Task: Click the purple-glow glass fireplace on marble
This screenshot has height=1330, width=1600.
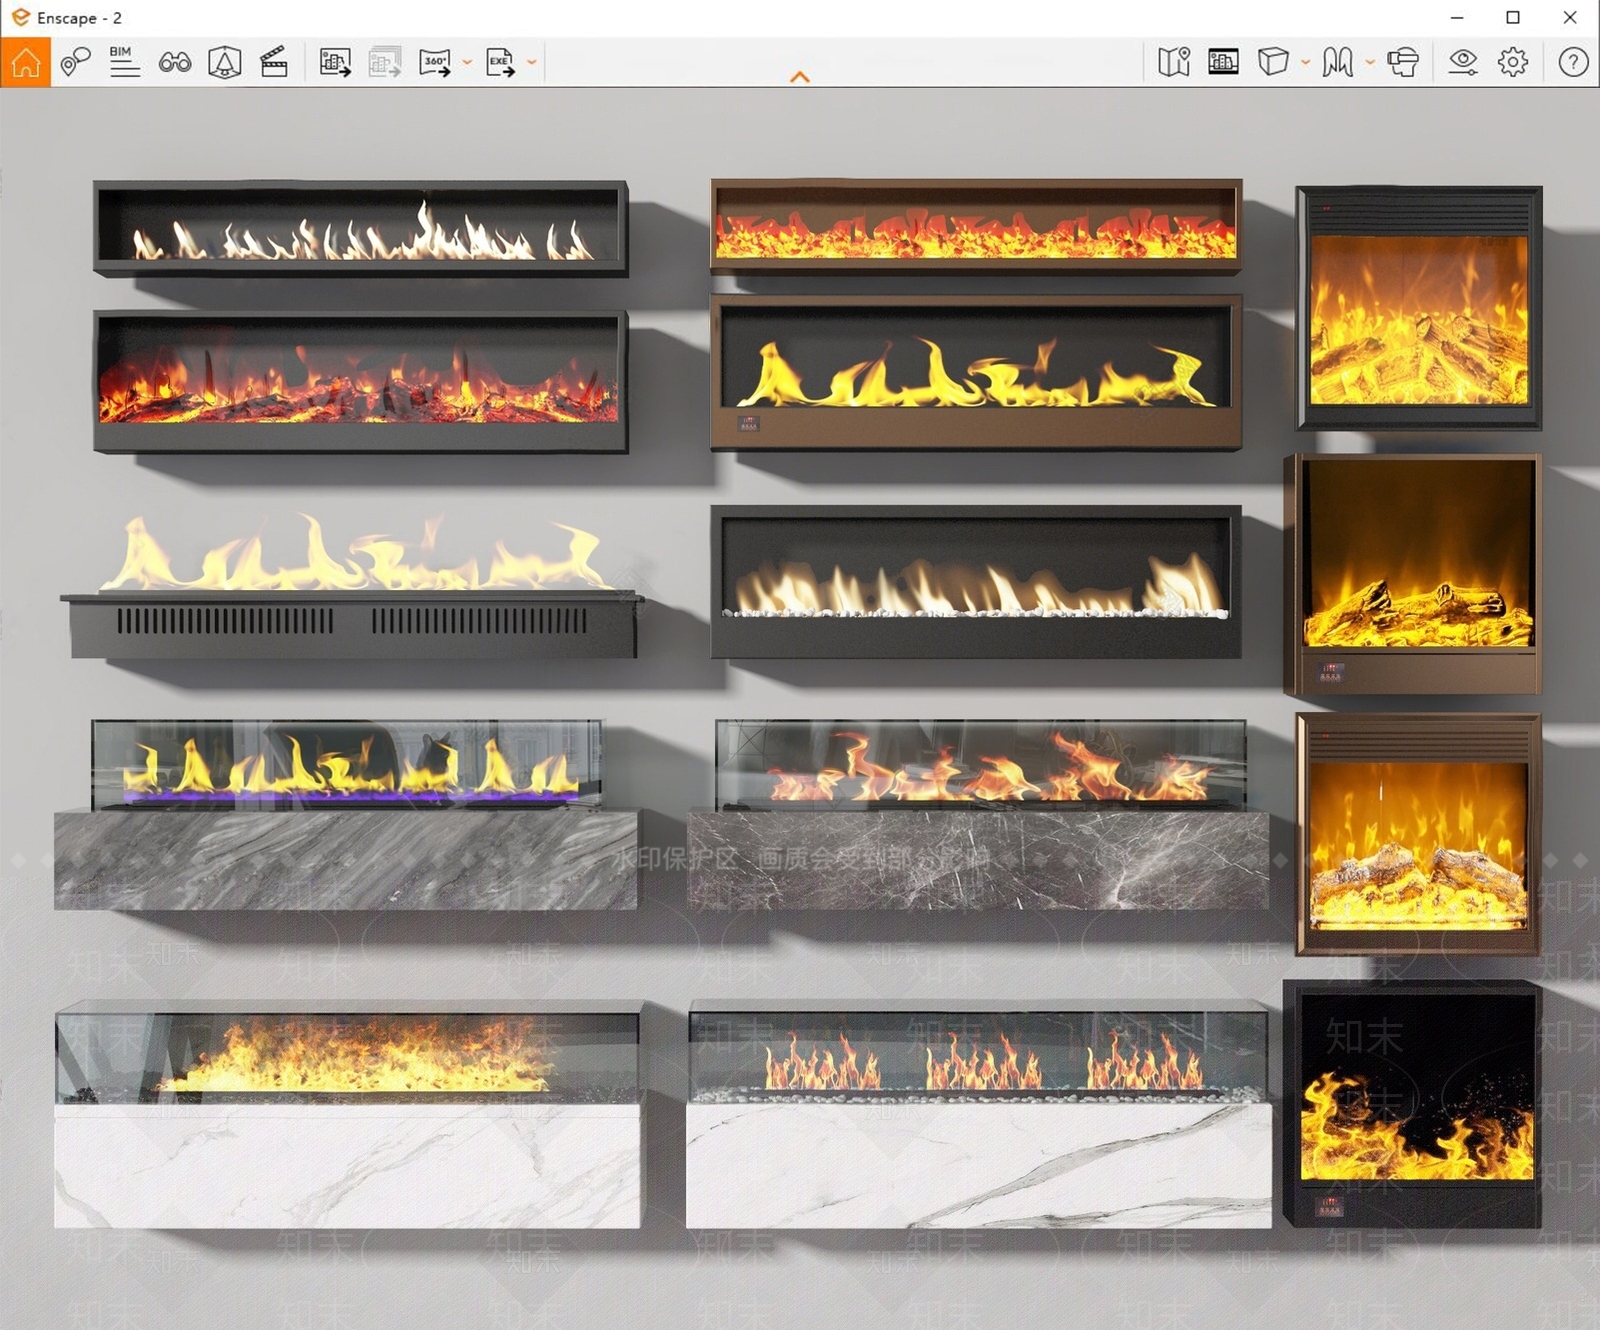Action: [x=346, y=814]
